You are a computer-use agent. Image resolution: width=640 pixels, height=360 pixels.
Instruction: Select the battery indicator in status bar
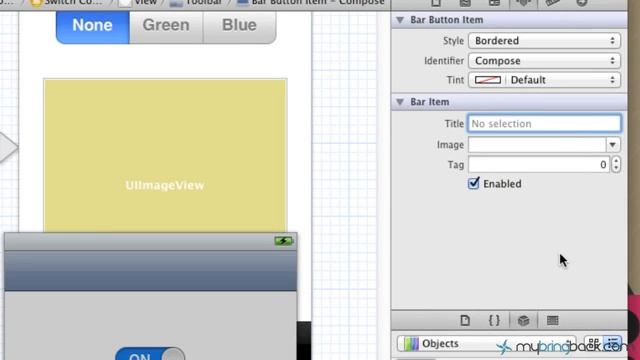point(283,241)
